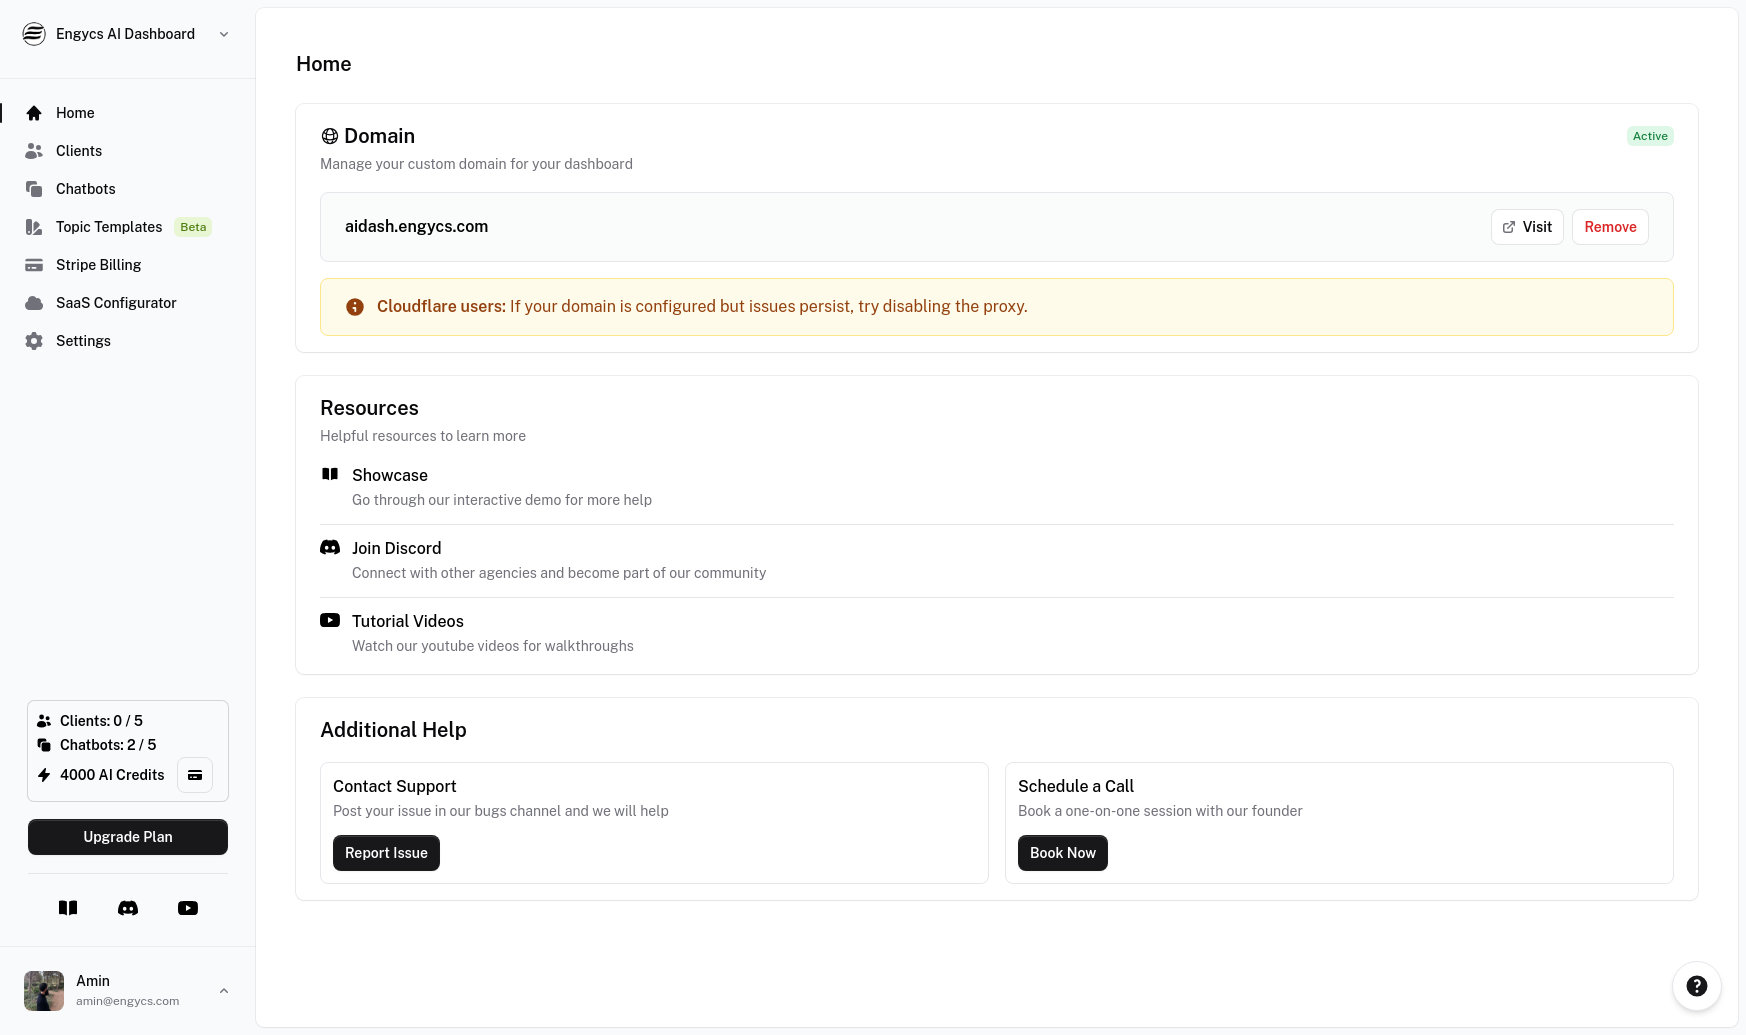
Task: Open the Join Discord resource link
Action: [396, 548]
